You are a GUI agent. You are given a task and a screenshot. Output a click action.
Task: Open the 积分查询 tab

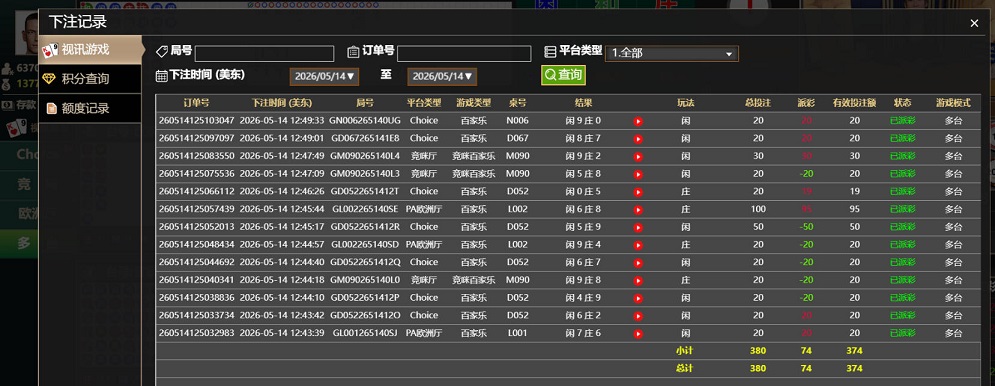click(89, 79)
